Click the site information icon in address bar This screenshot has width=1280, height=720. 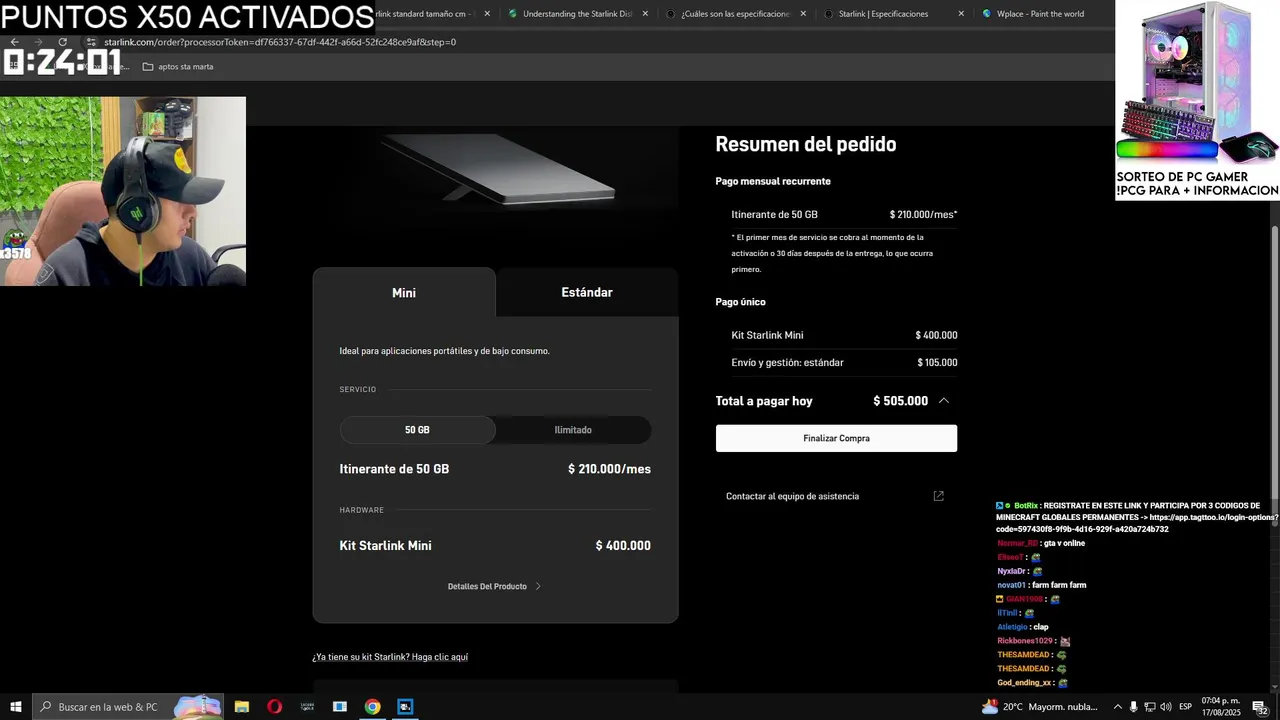(x=91, y=42)
